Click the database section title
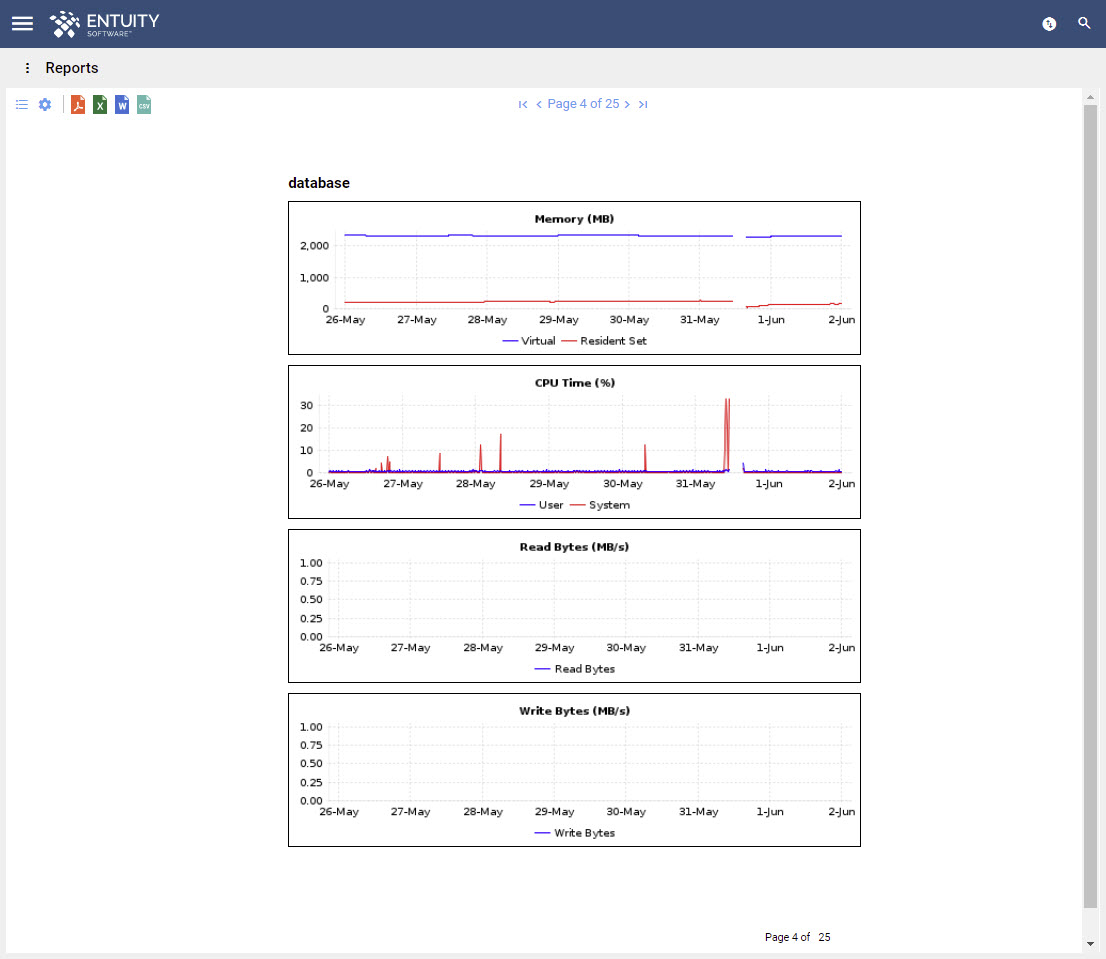The image size is (1106, 959). (x=319, y=183)
